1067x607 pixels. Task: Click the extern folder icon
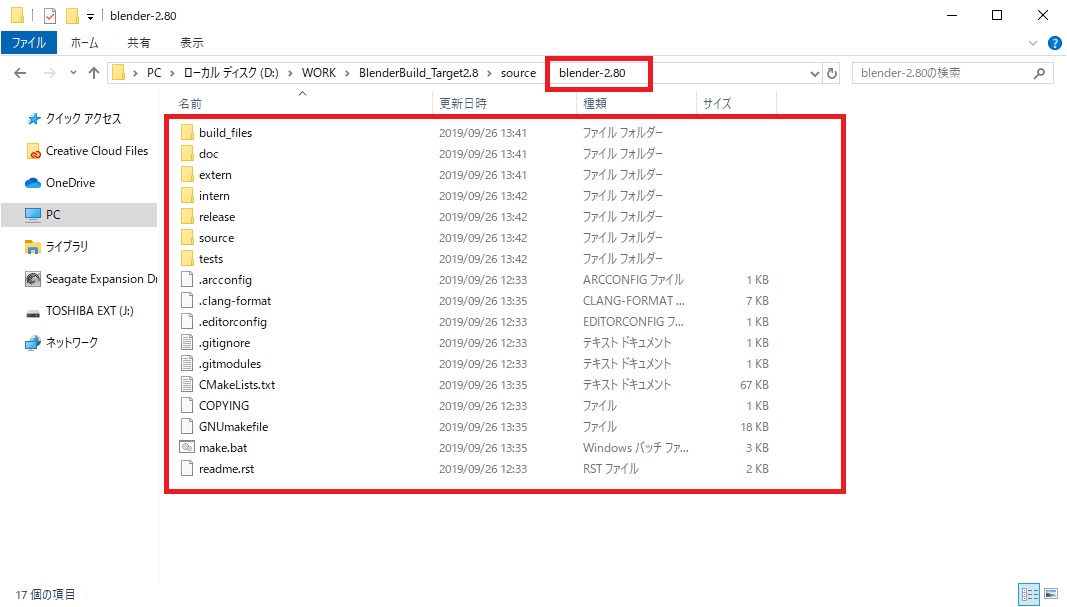point(187,175)
